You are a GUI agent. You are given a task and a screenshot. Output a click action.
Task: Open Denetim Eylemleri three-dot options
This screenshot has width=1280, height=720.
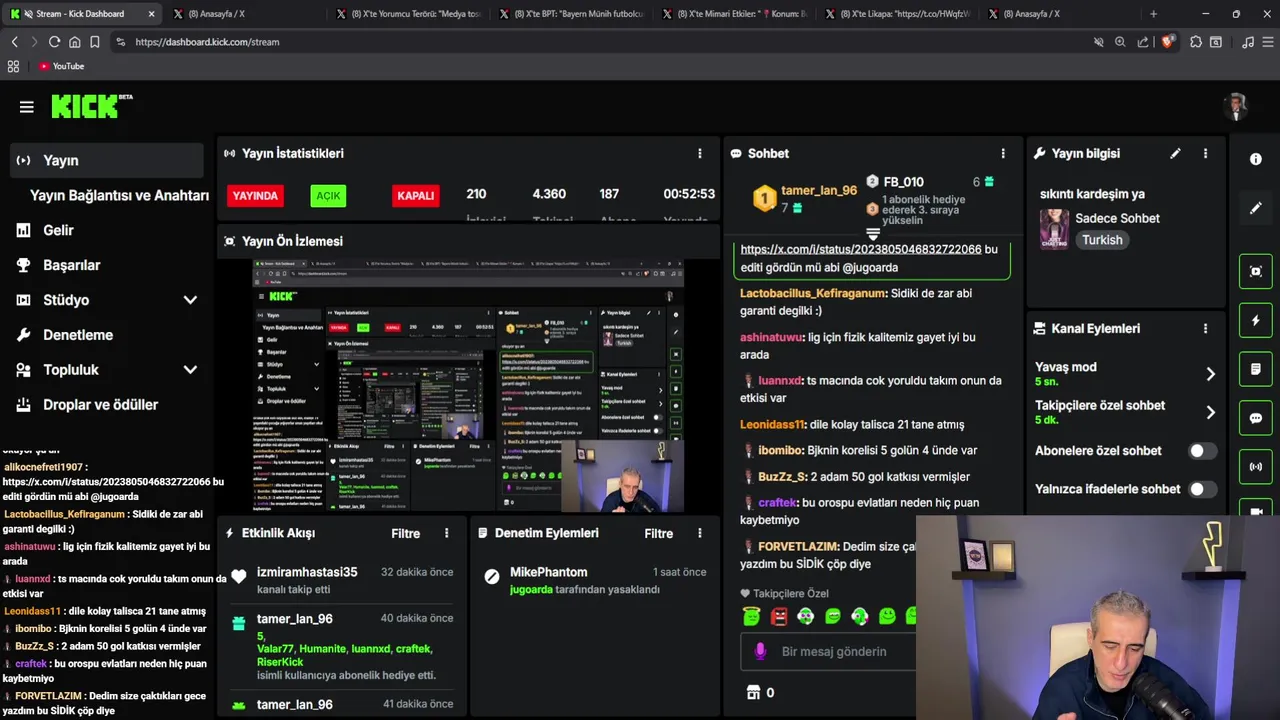point(700,533)
